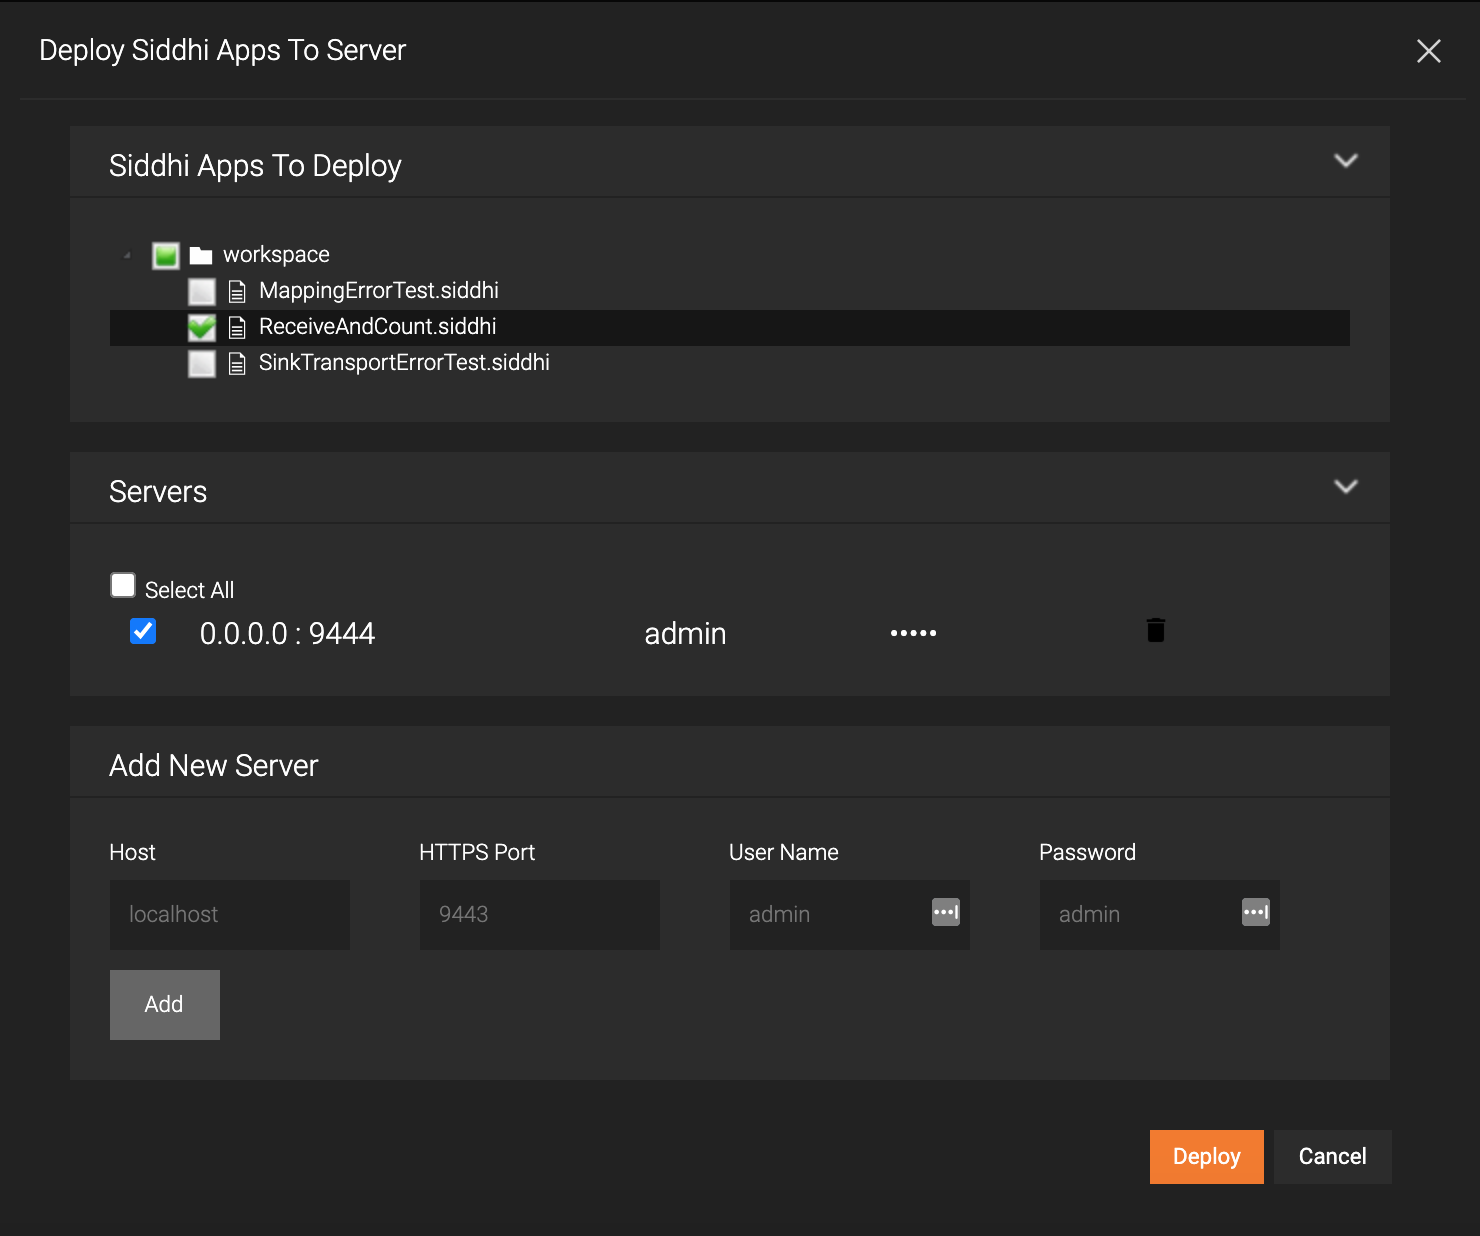Click the MappingErrorTest.siddhi file icon
The image size is (1480, 1236).
(x=237, y=292)
